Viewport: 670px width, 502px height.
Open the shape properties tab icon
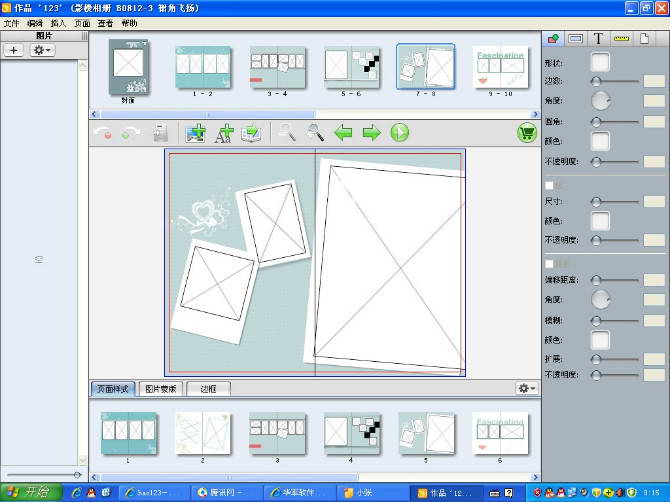pyautogui.click(x=553, y=39)
